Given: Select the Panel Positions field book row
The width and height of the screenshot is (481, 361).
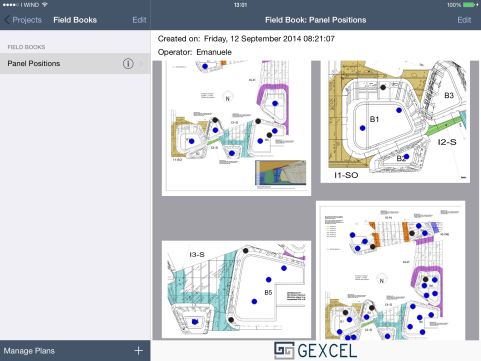Looking at the screenshot, I should point(75,63).
